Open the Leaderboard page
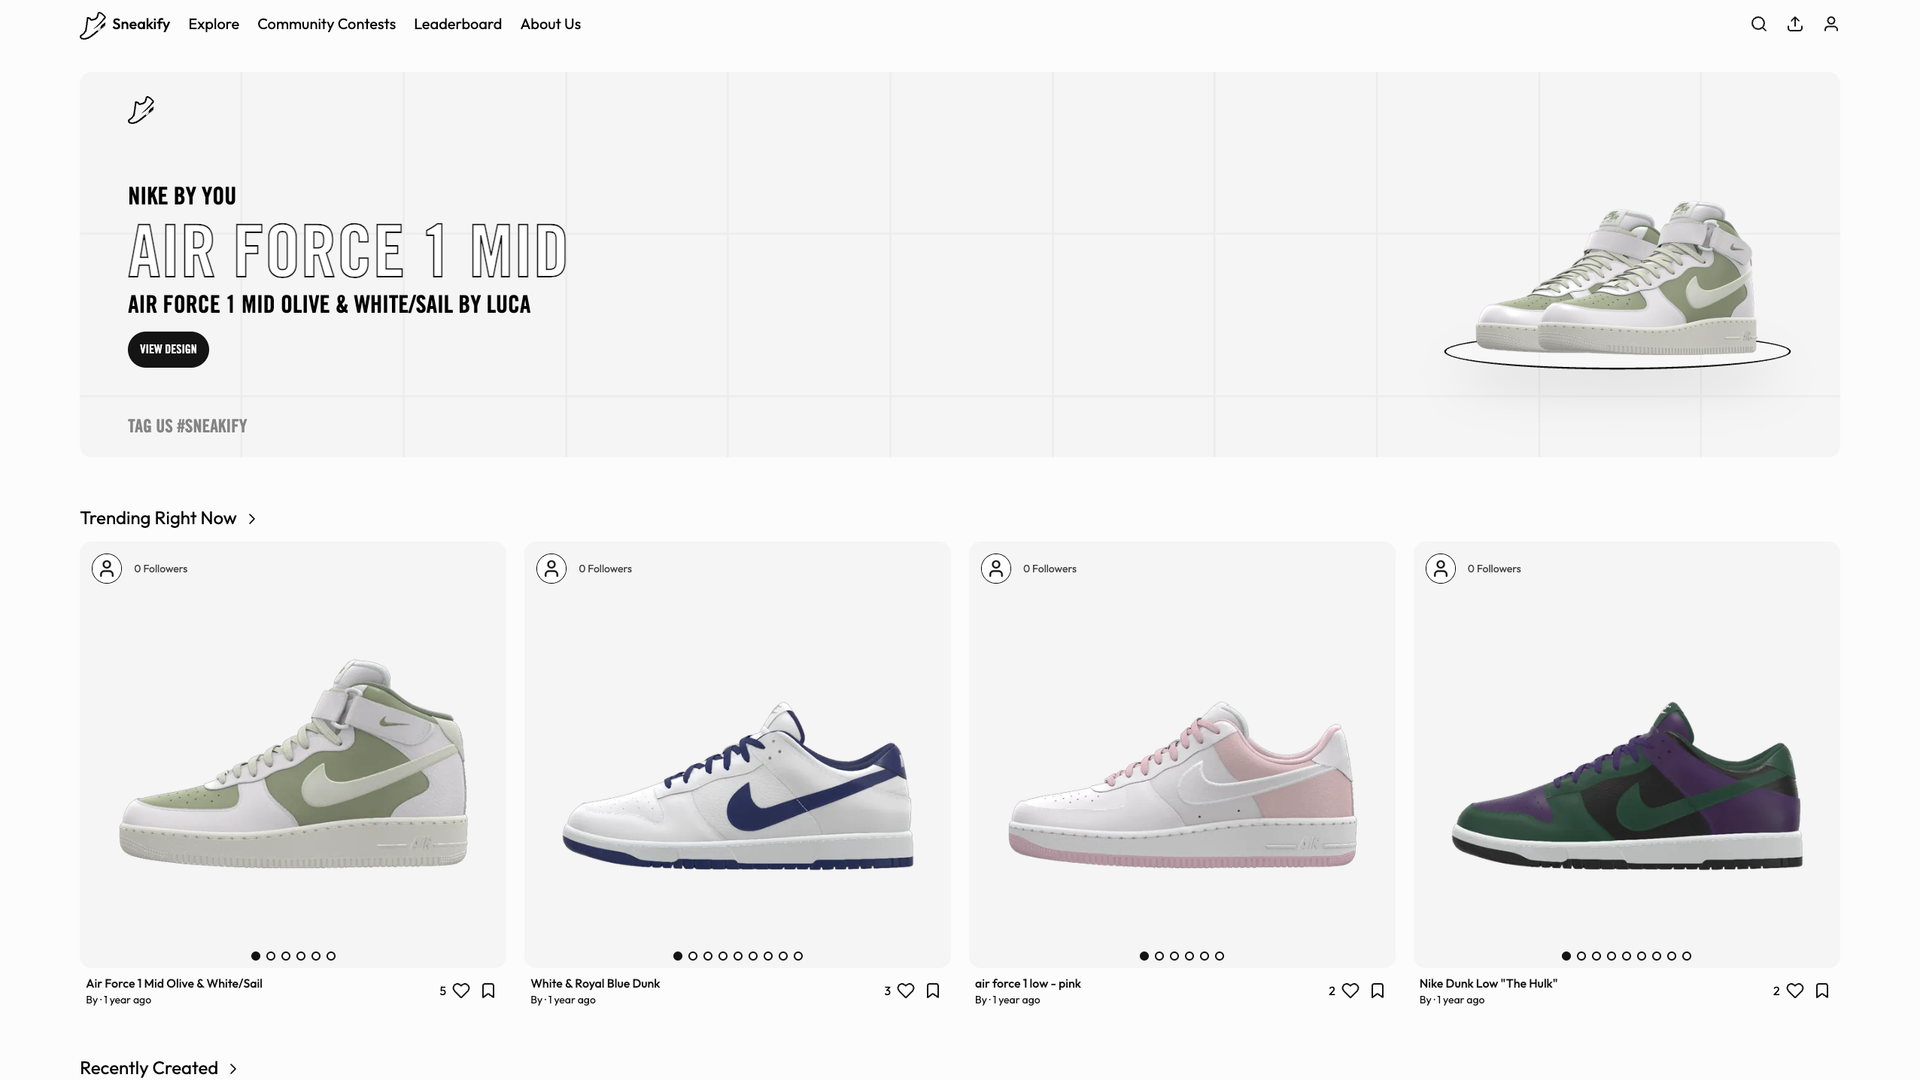The width and height of the screenshot is (1920, 1080). pyautogui.click(x=458, y=24)
